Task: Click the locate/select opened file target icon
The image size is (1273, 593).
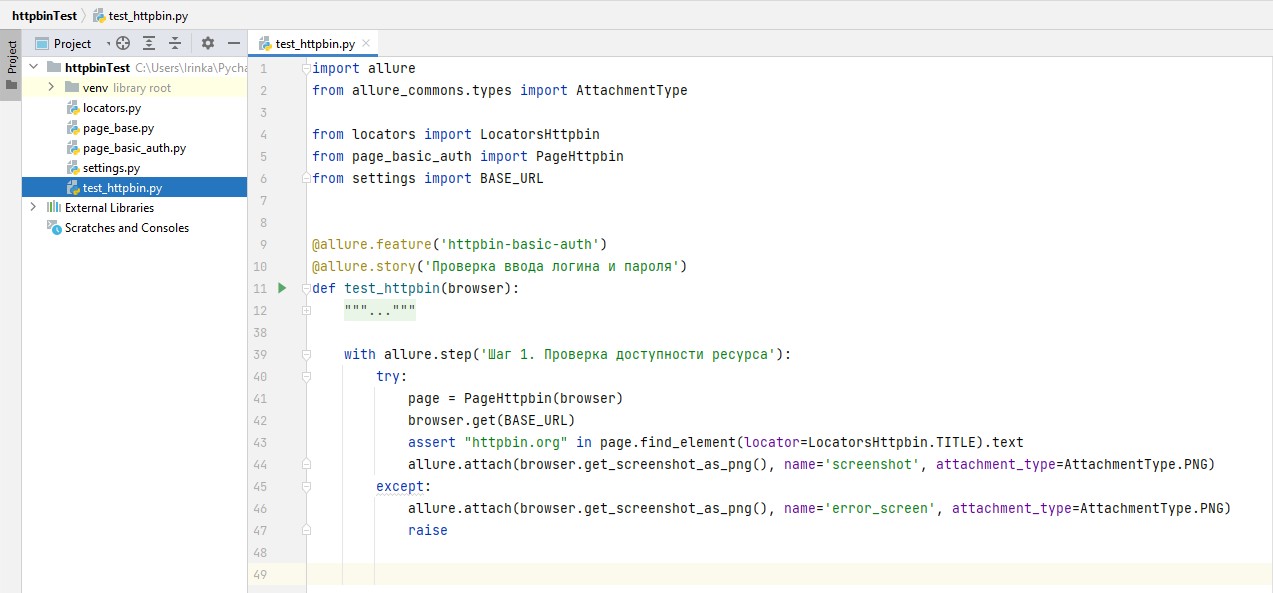Action: click(123, 43)
